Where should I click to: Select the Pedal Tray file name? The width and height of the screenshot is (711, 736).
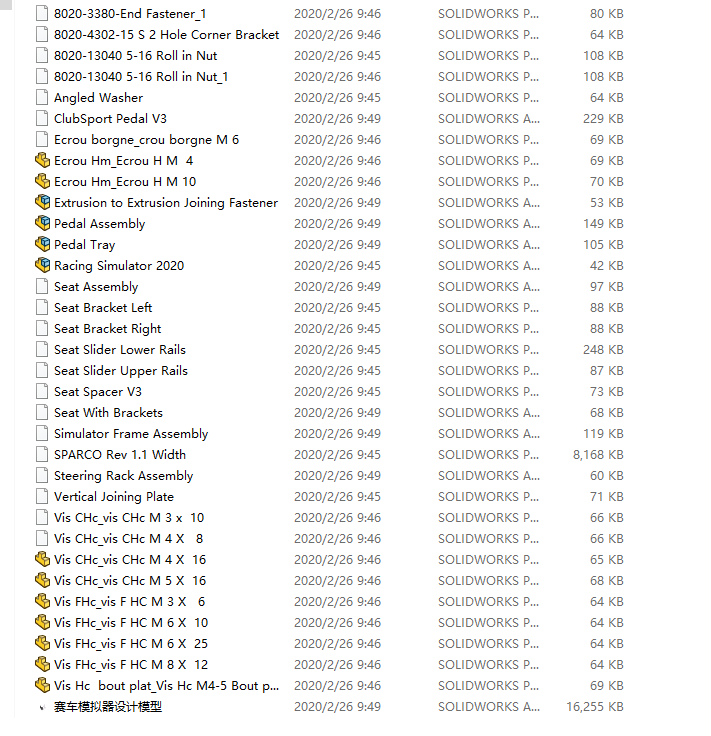pyautogui.click(x=84, y=245)
